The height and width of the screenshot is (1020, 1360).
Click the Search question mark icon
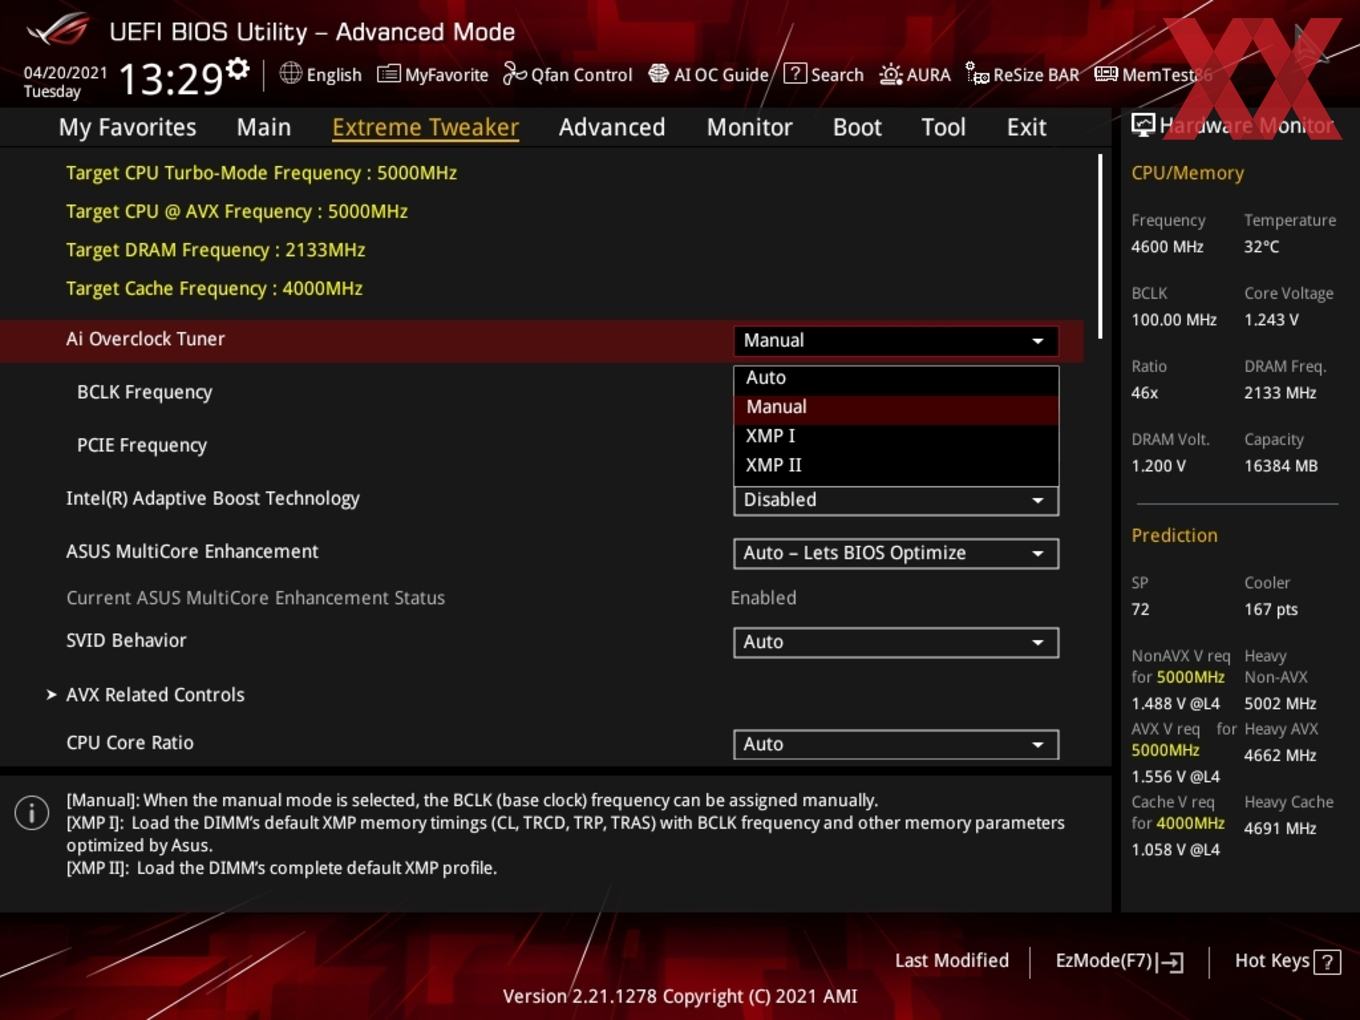click(795, 73)
